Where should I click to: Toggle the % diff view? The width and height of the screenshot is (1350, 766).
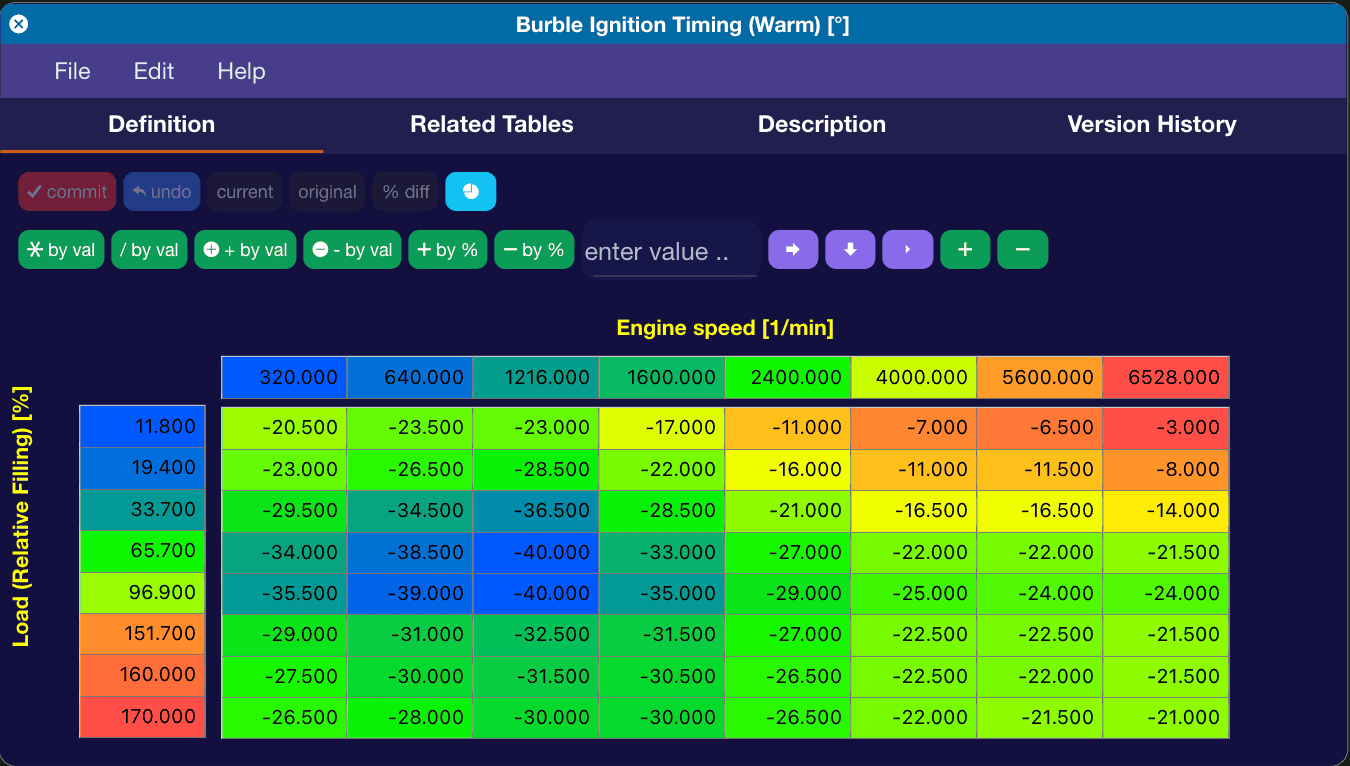pos(405,191)
